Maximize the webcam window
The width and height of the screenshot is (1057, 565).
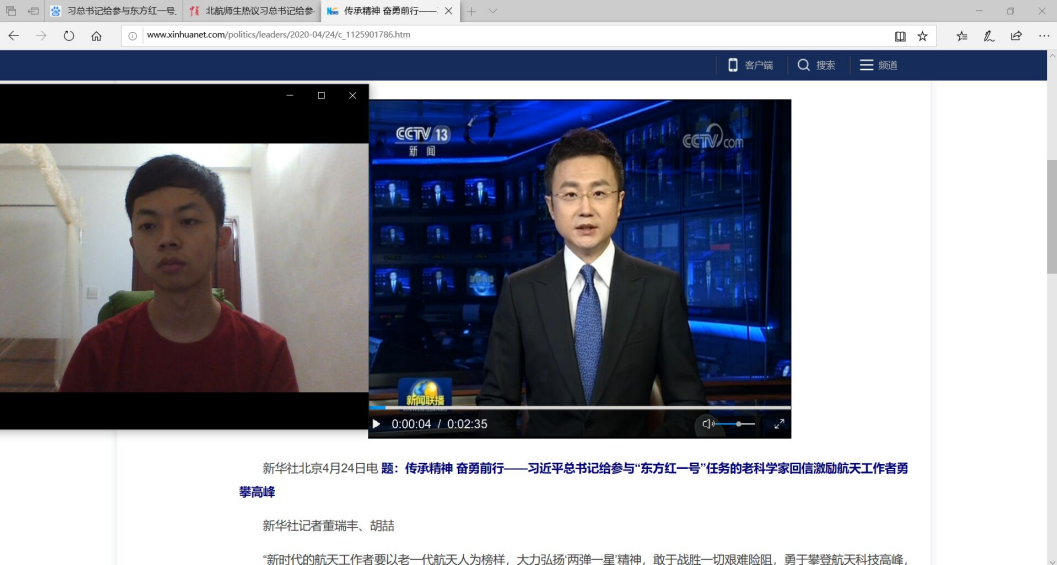coord(322,96)
